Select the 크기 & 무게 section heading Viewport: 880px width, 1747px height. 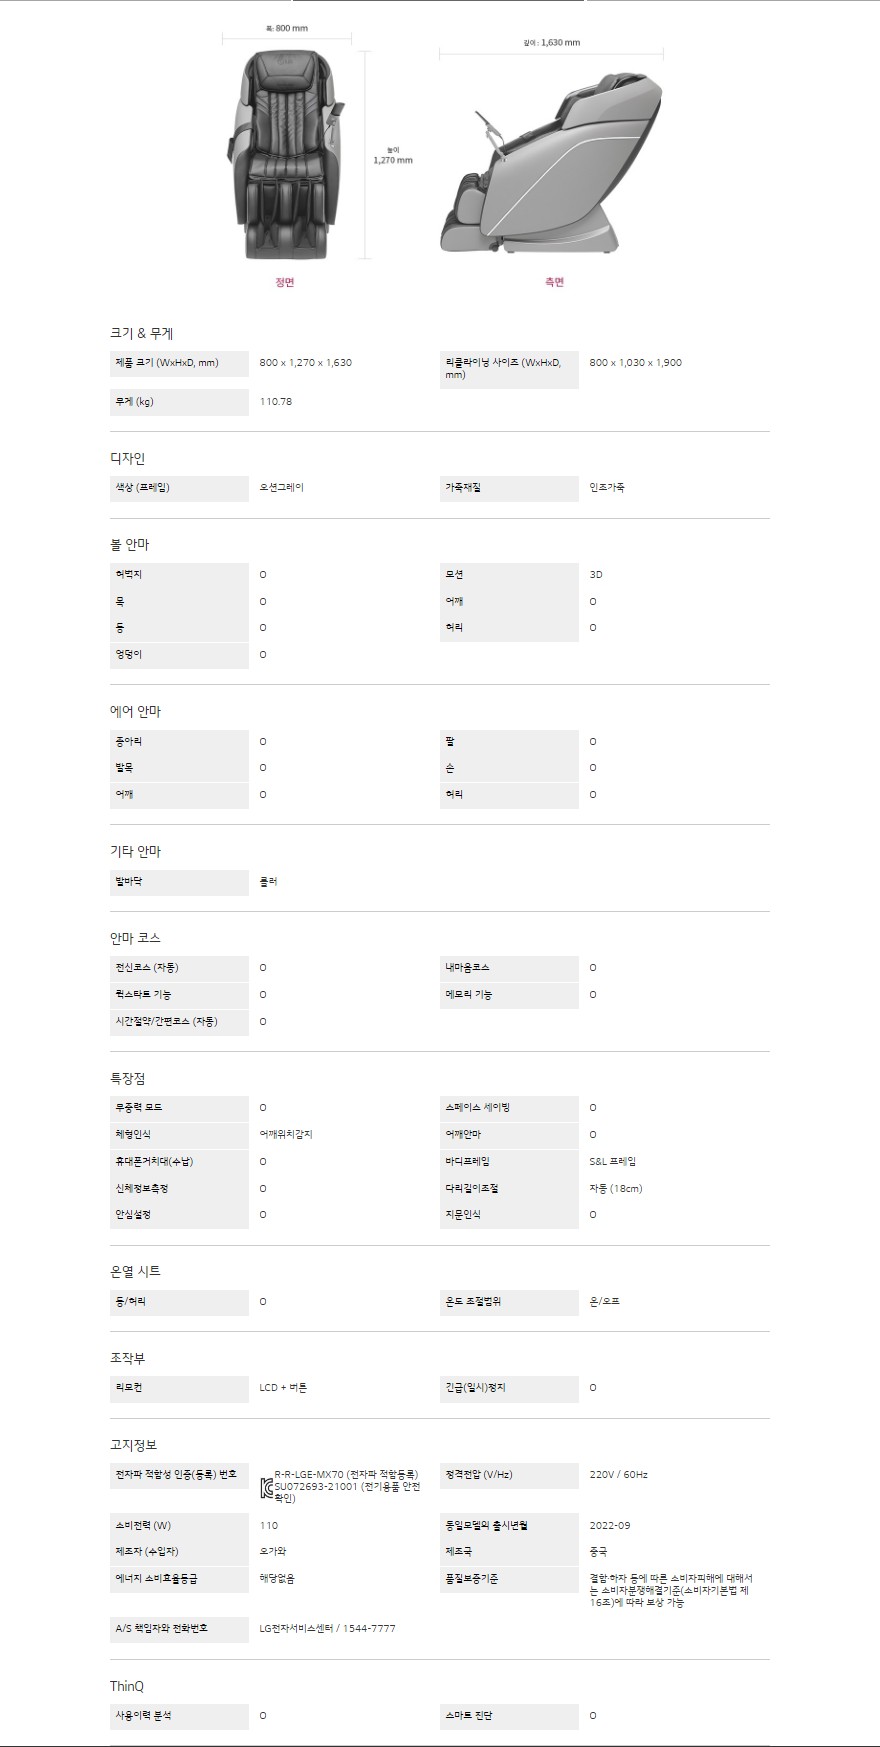(x=141, y=333)
